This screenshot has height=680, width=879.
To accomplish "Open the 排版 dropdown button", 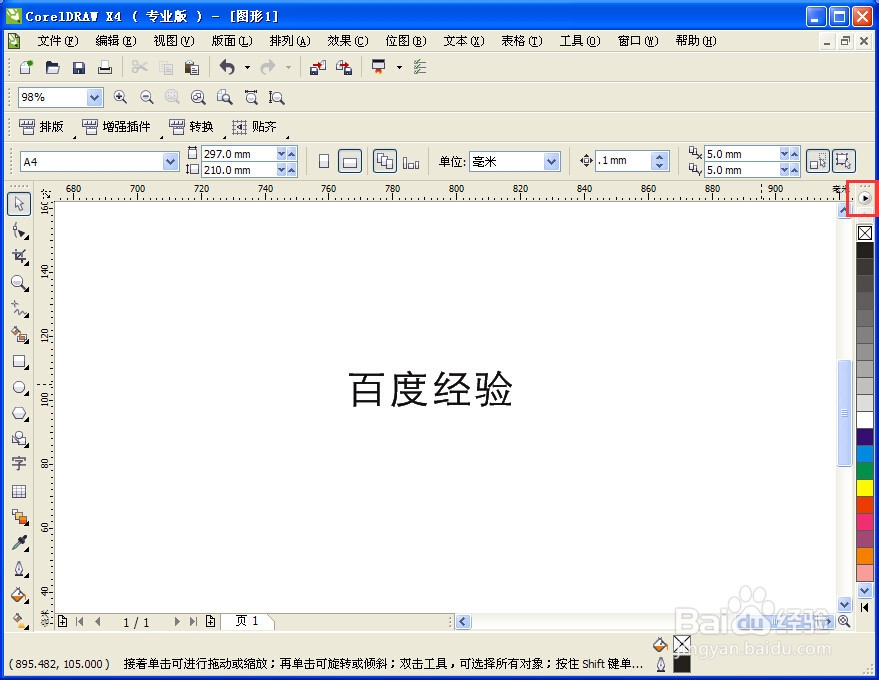I will pos(41,127).
